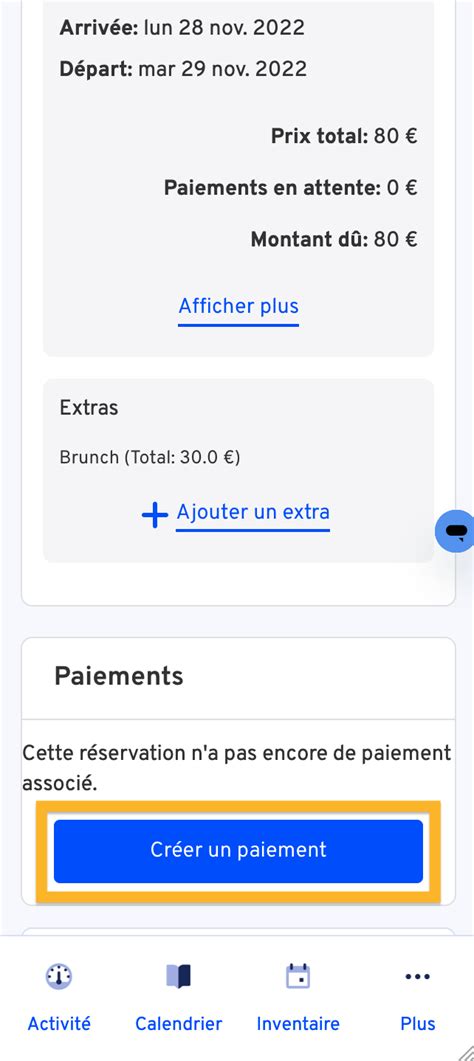
Task: Click the blue plus sign icon
Action: tap(155, 516)
